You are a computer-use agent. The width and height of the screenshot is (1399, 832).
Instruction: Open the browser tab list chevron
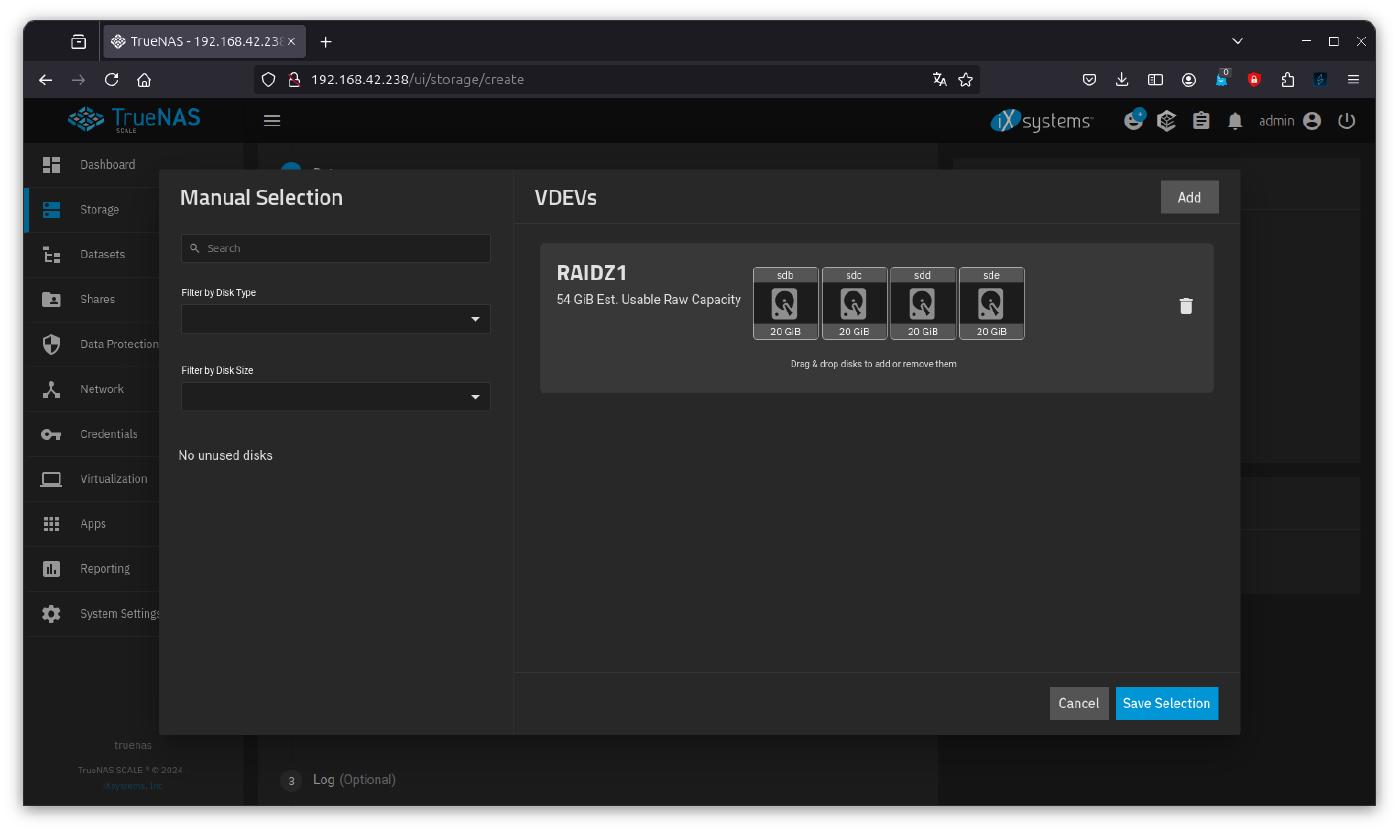(x=1237, y=42)
